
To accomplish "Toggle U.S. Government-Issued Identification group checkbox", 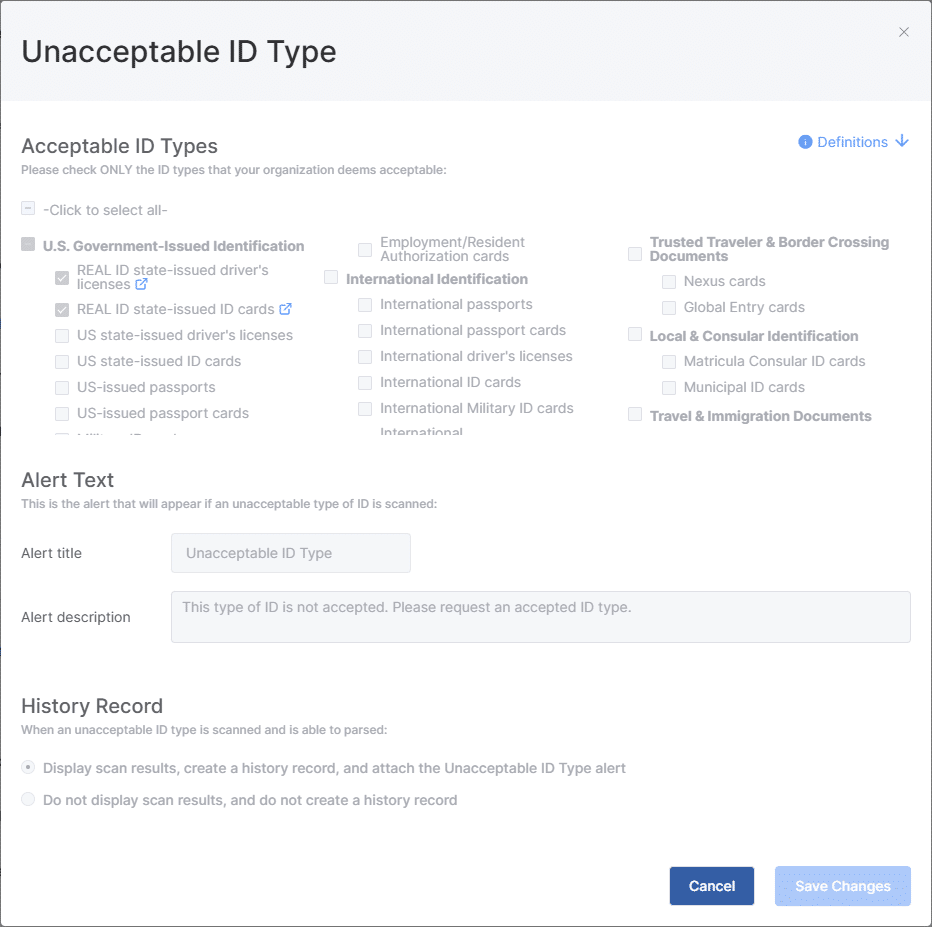I will tap(28, 244).
